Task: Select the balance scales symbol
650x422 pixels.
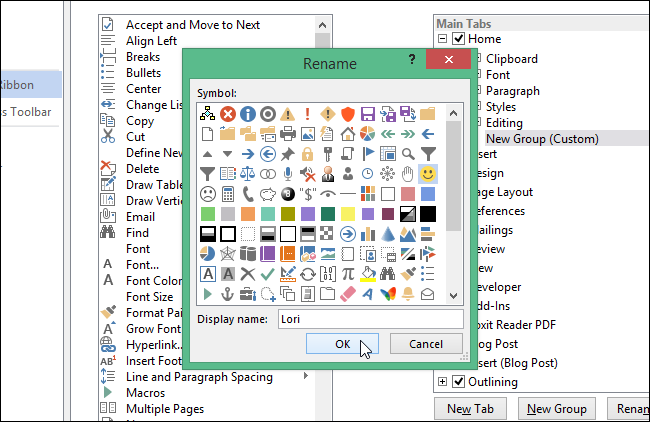Action: pos(247,174)
